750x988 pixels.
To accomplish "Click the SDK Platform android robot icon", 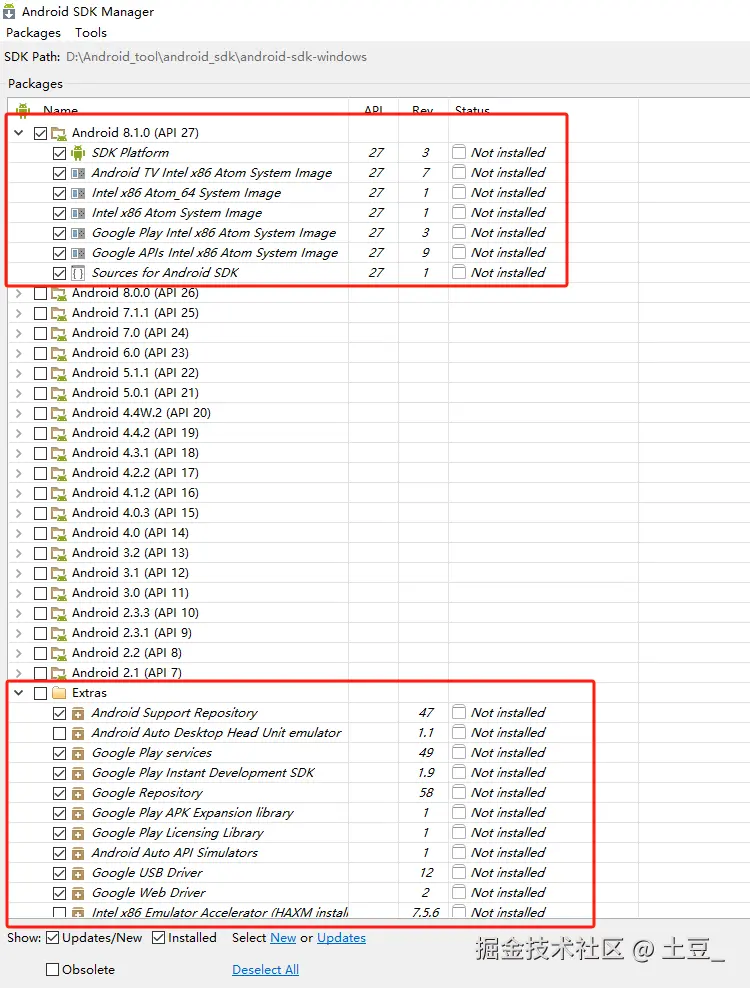I will coord(78,153).
